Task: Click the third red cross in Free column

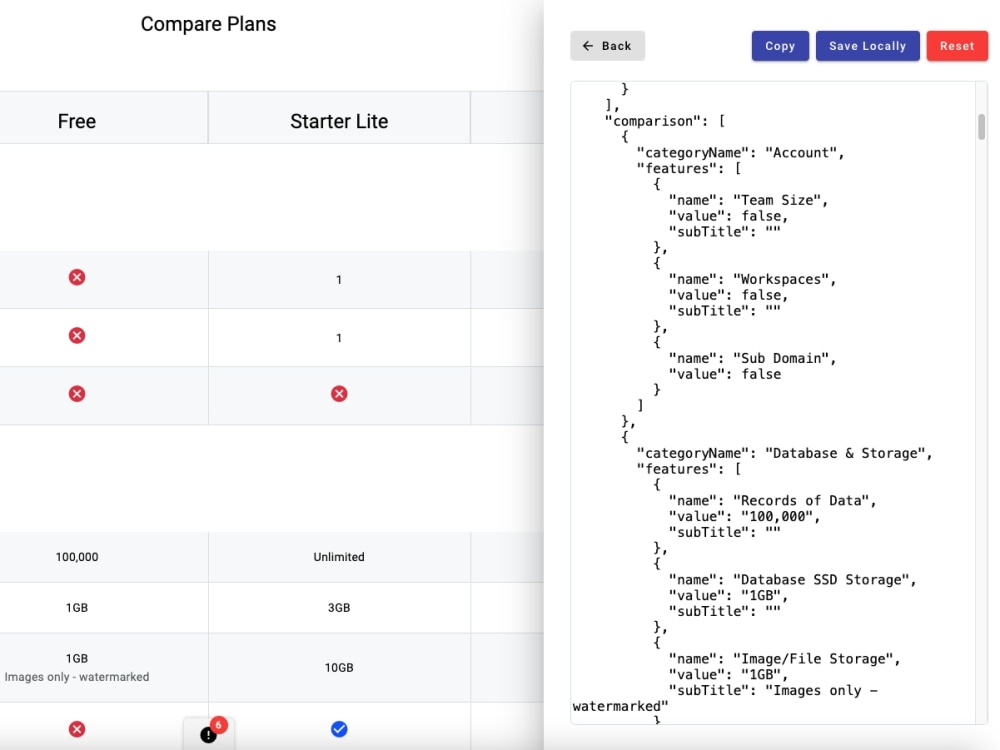Action: (77, 393)
